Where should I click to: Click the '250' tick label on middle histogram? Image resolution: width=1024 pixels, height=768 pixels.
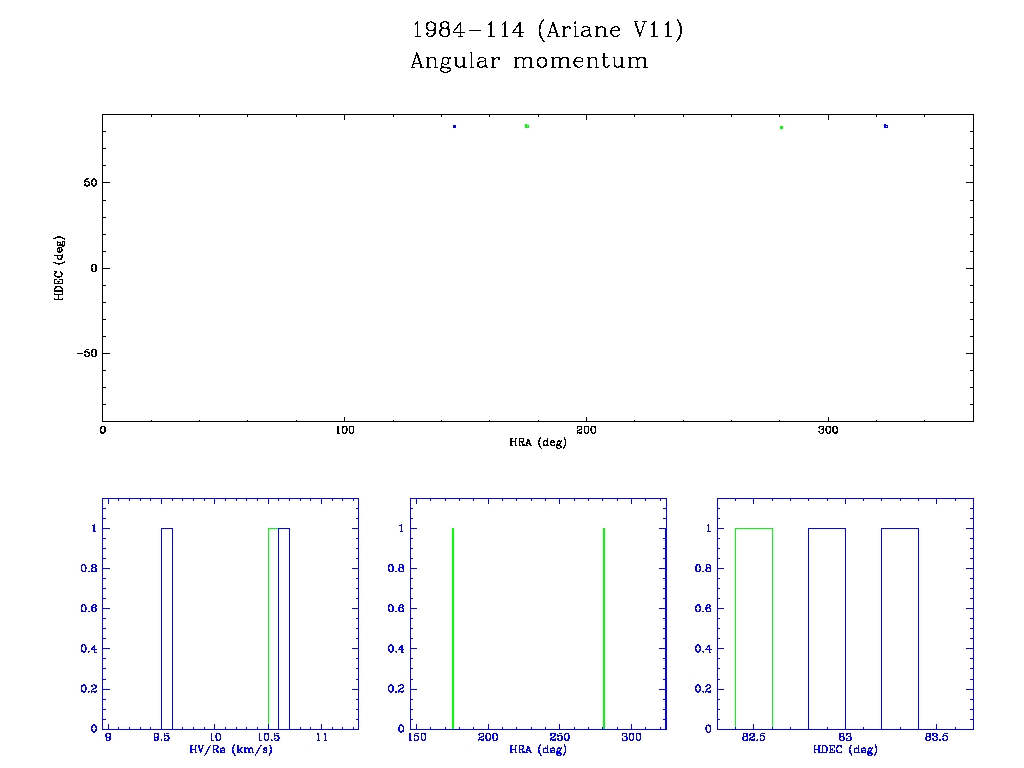560,737
